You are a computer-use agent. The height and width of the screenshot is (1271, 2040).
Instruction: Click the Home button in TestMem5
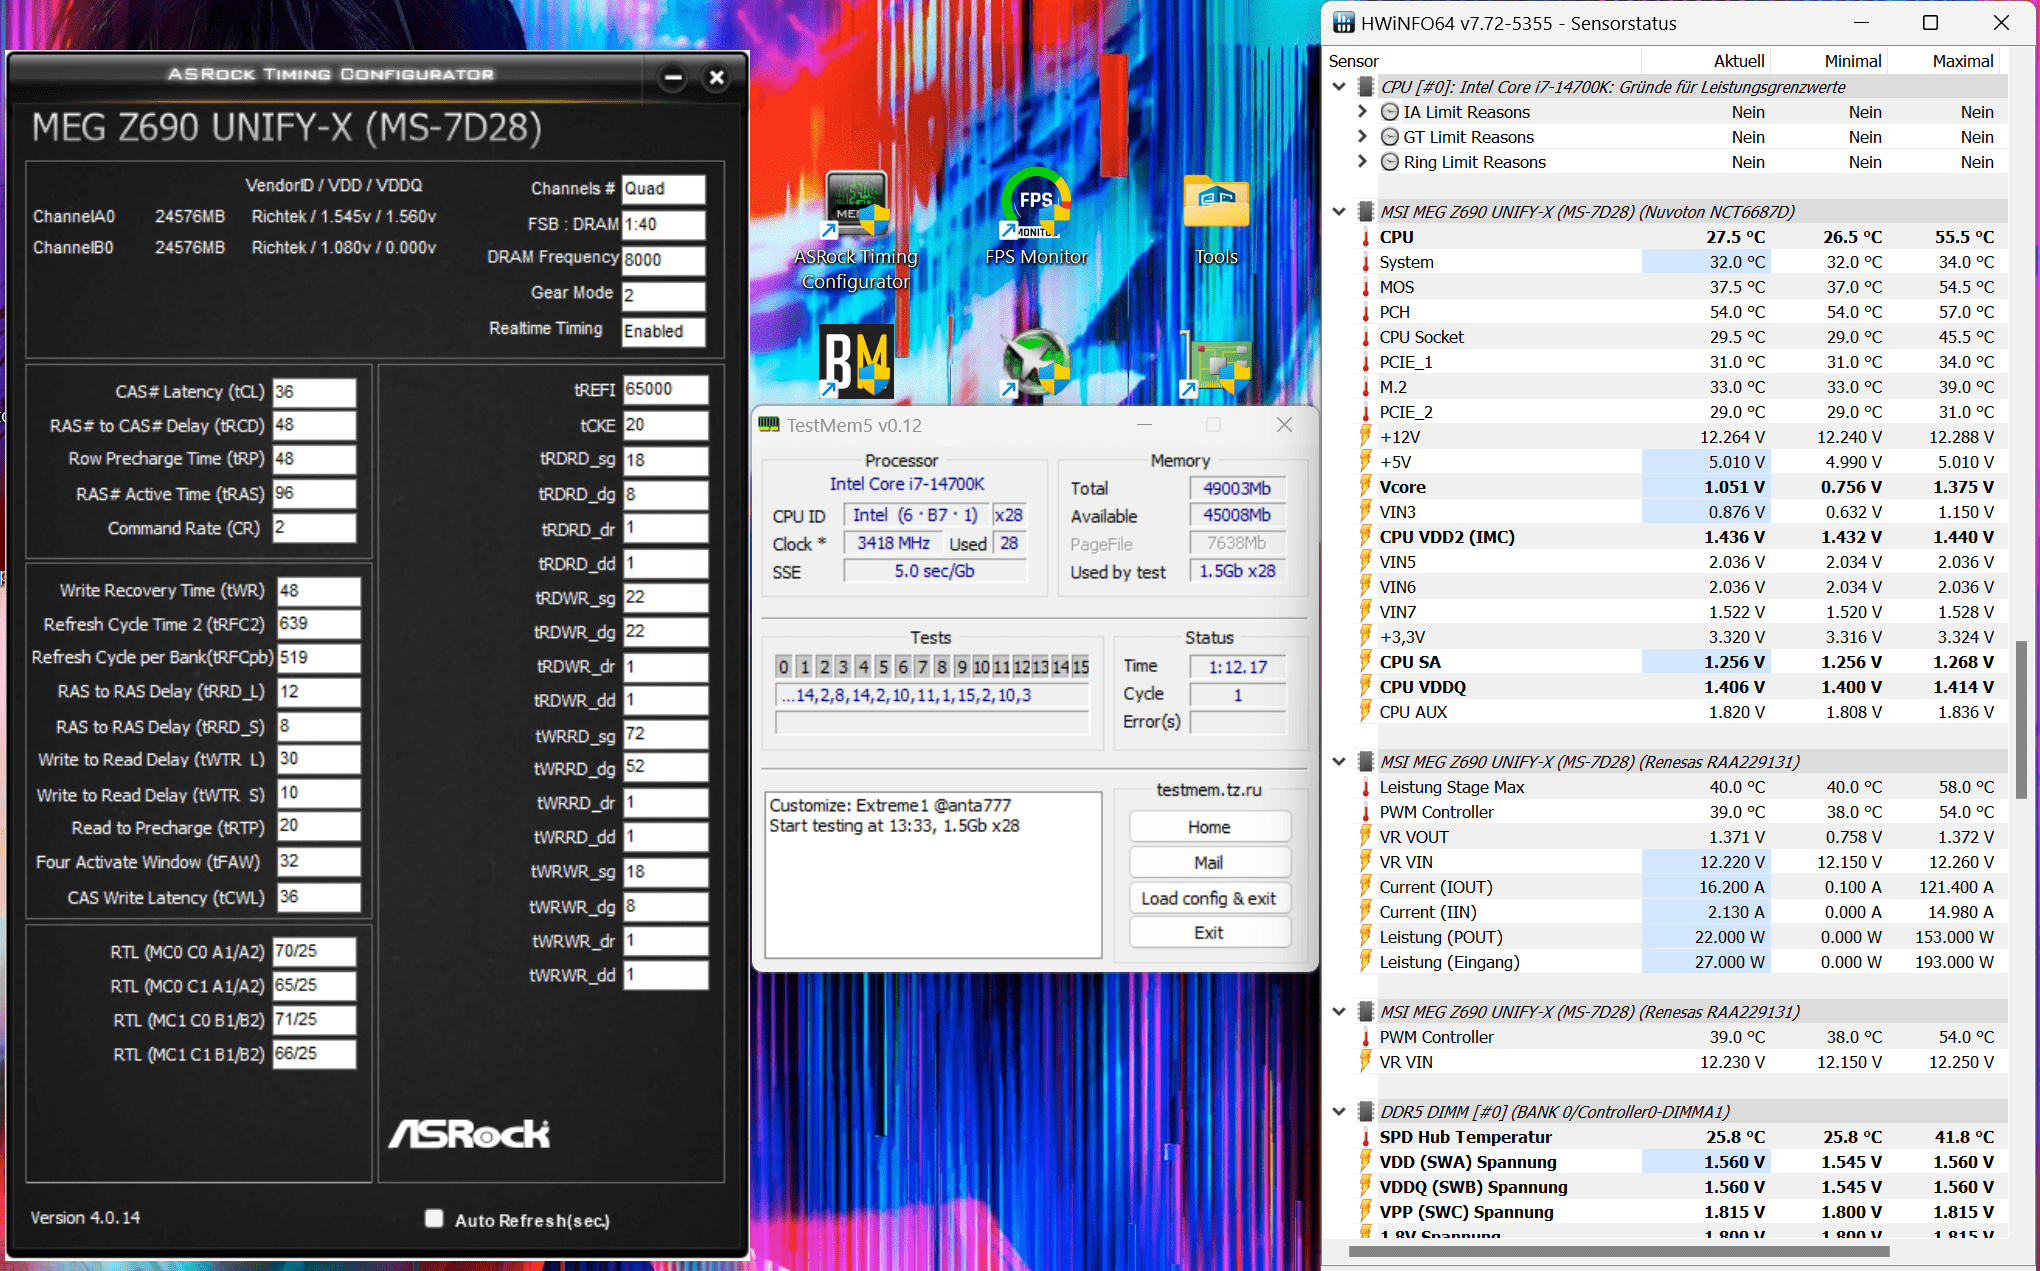point(1209,827)
